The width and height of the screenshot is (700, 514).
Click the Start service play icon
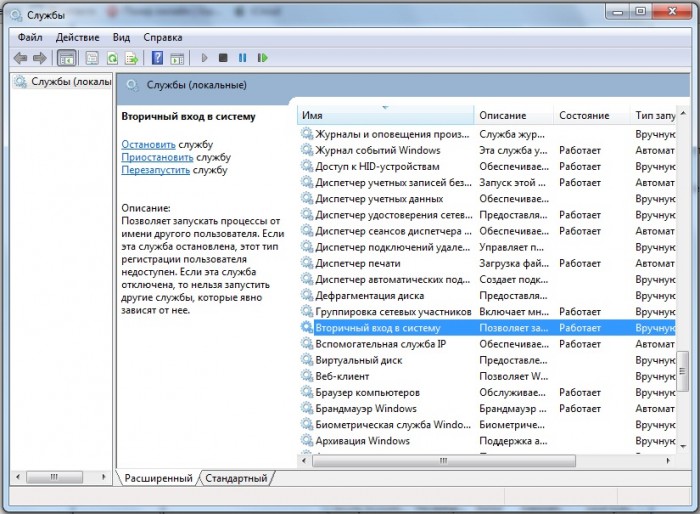coord(204,58)
